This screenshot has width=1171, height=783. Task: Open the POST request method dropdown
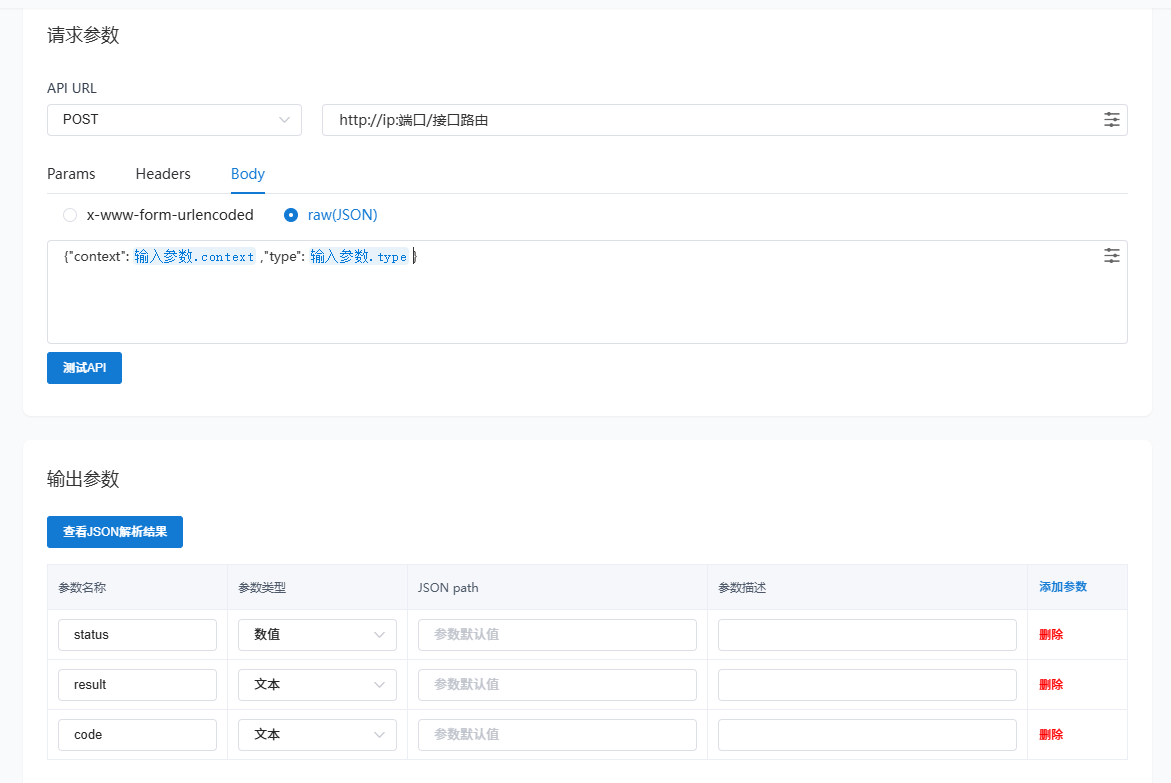pyautogui.click(x=174, y=120)
